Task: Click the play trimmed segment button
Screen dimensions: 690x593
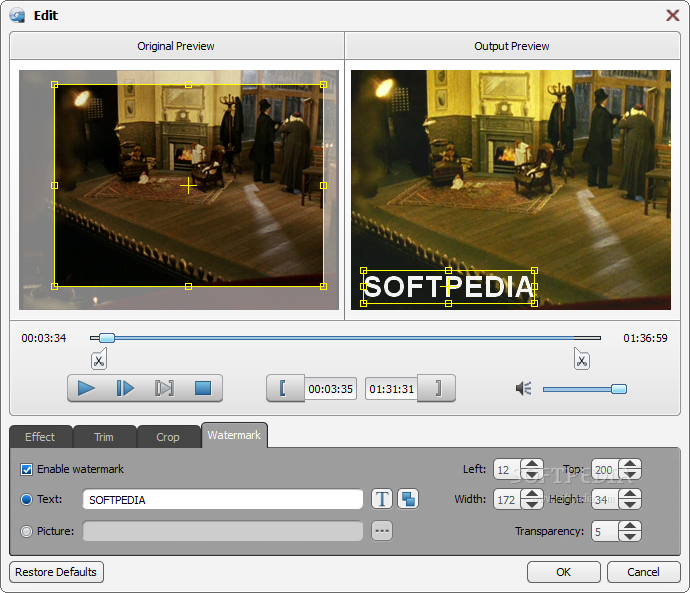Action: [x=164, y=388]
